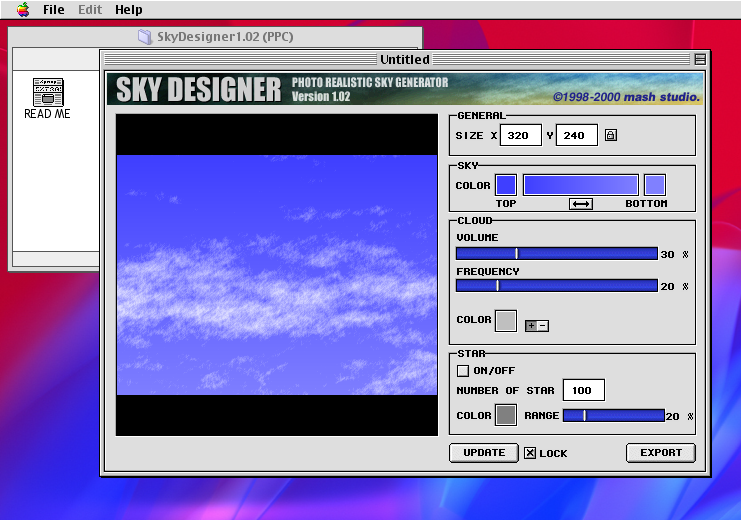Open the cloud COLOR swatch
This screenshot has height=520, width=741.
pyautogui.click(x=506, y=321)
